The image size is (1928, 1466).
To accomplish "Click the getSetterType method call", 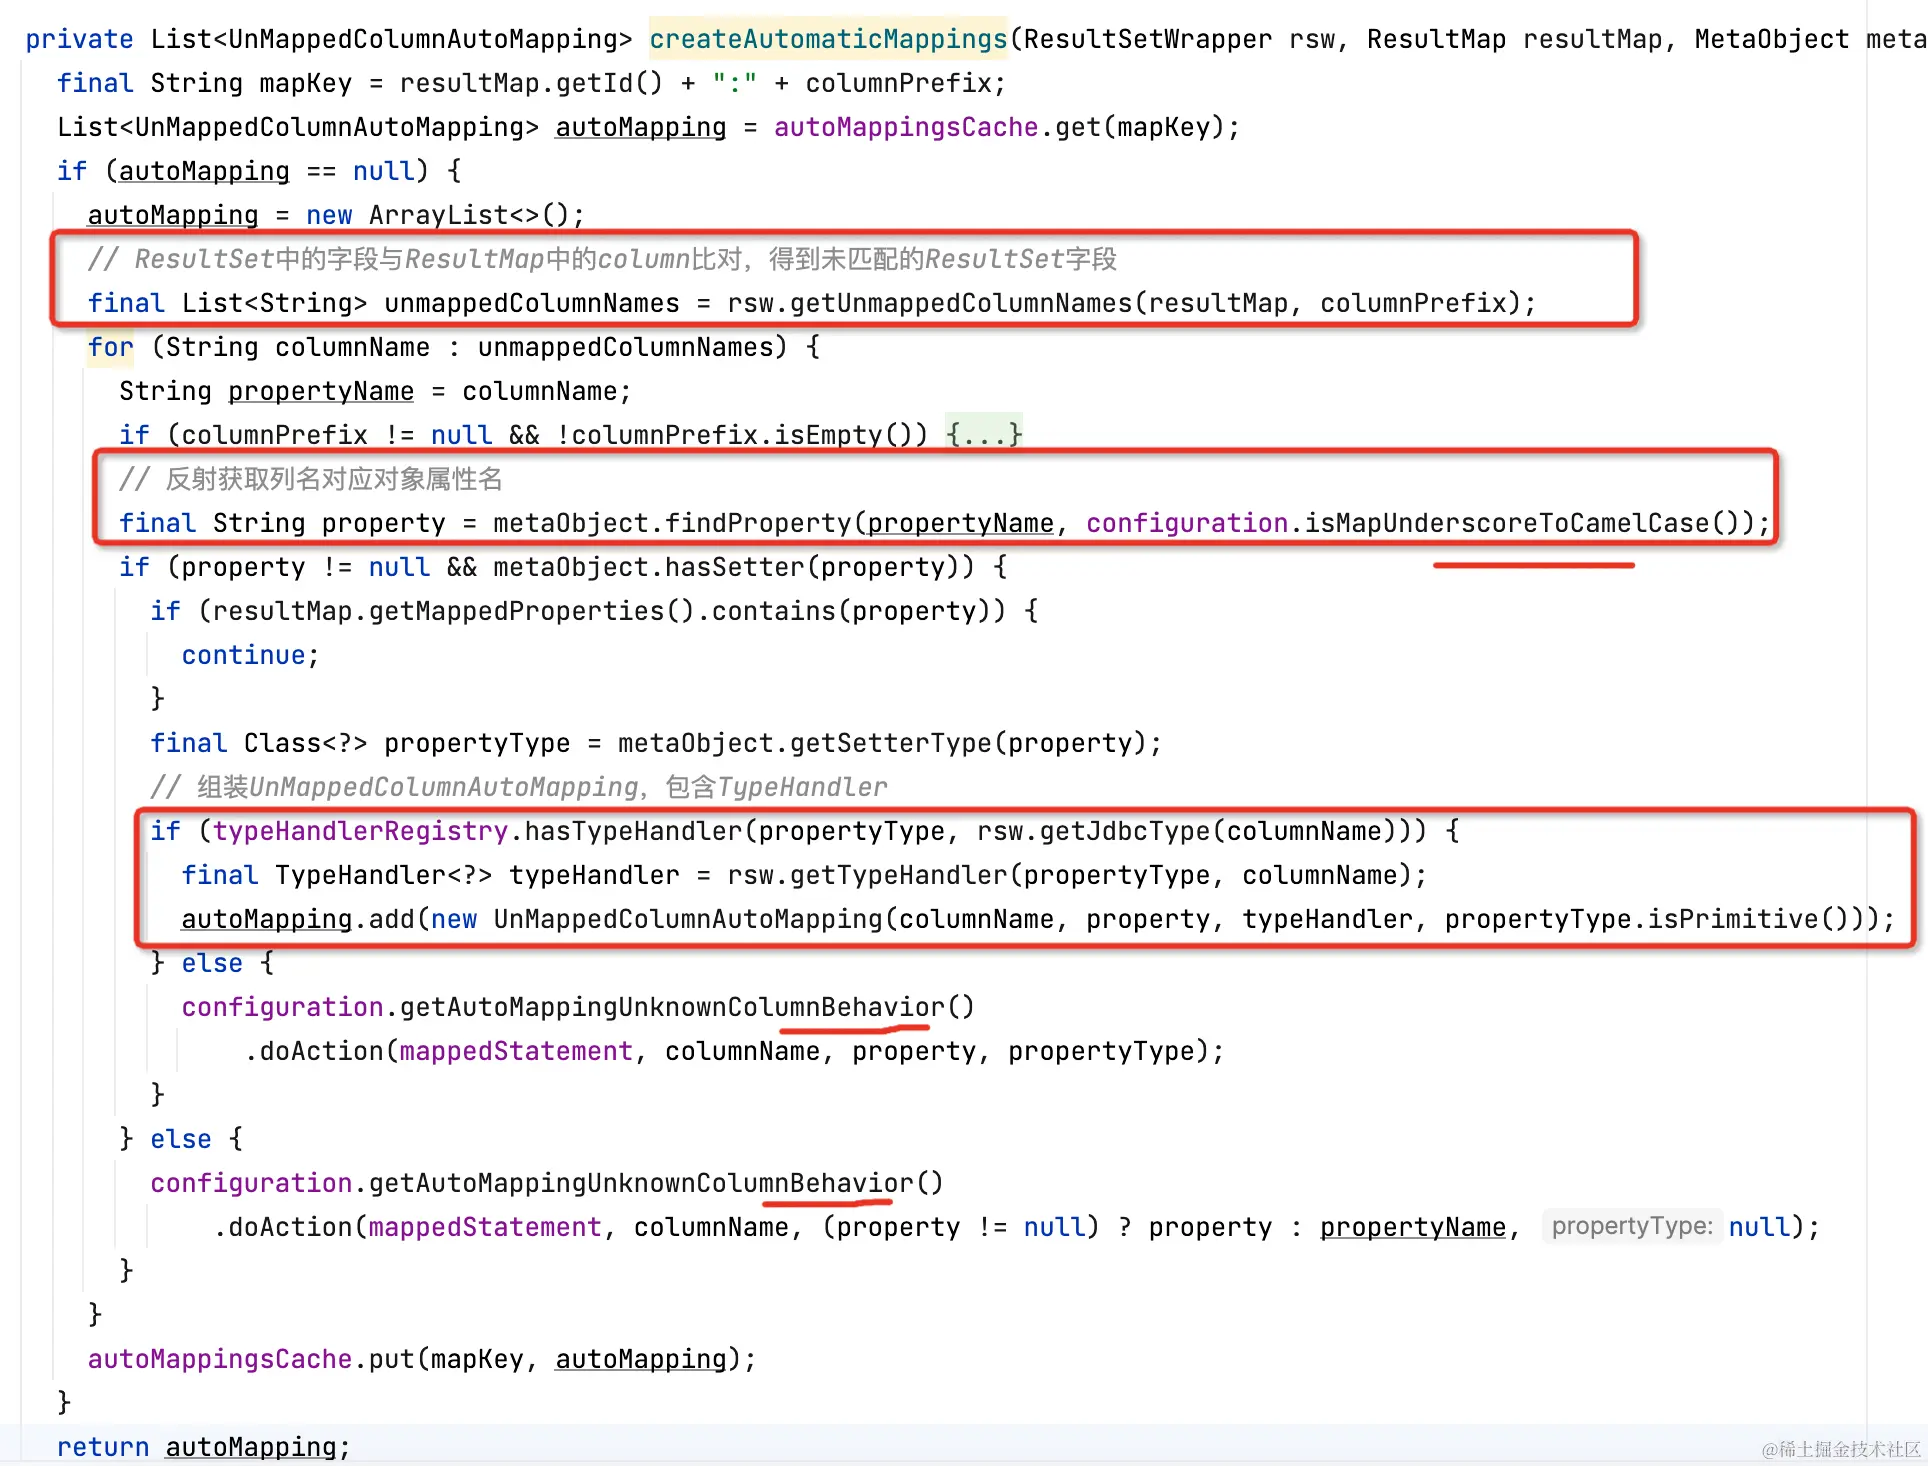I will (891, 743).
